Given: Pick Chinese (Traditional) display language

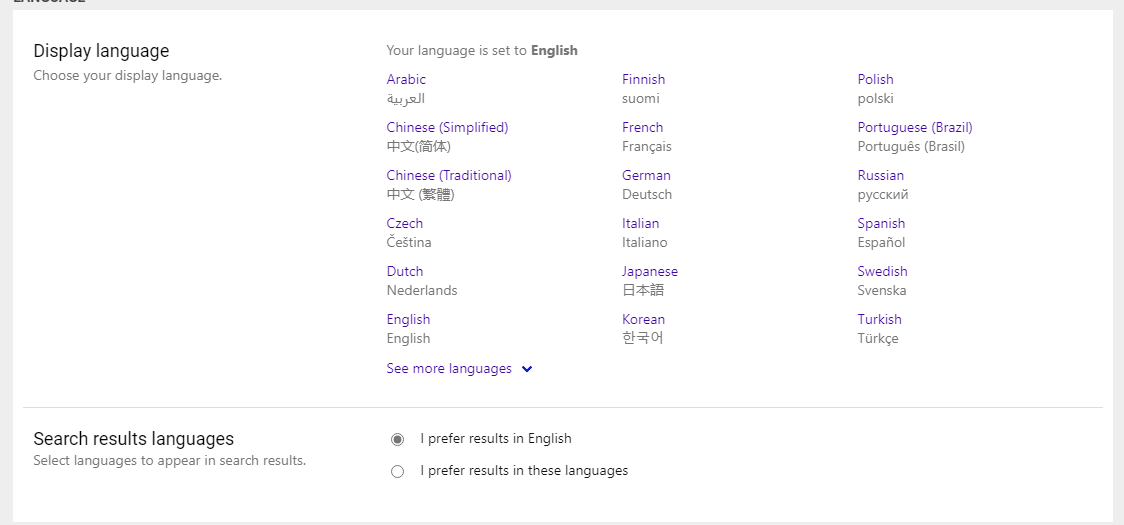Looking at the screenshot, I should (449, 176).
